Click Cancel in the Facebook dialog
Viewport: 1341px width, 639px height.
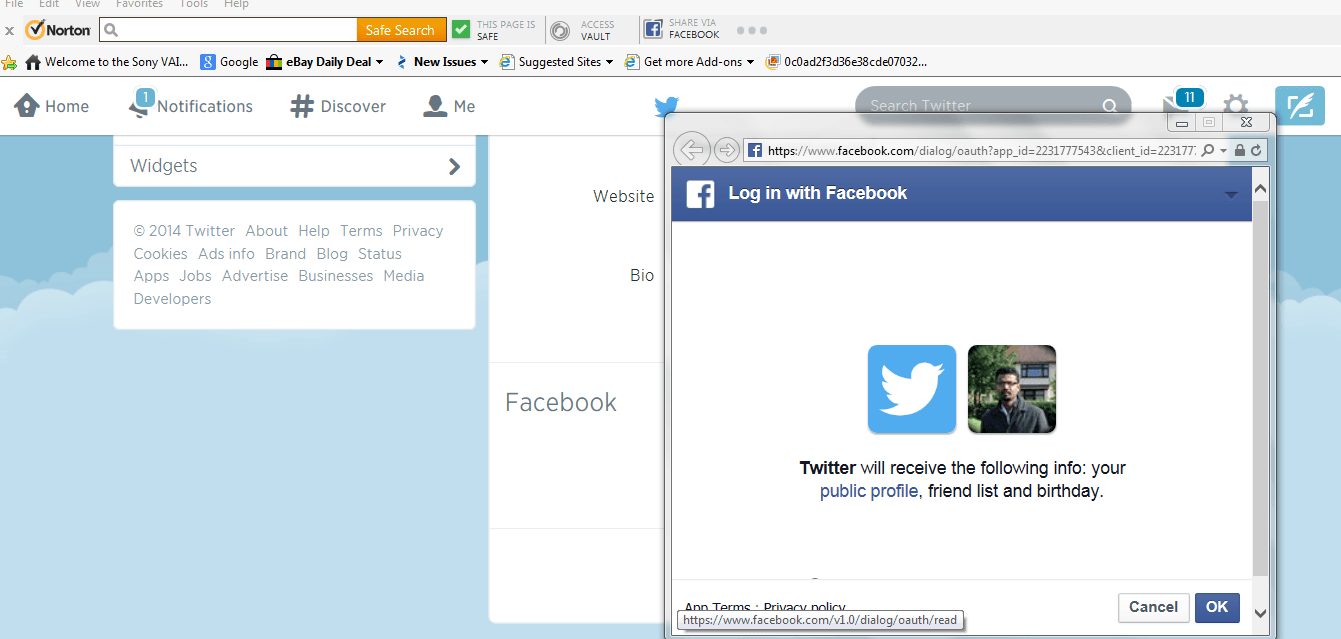coord(1153,607)
